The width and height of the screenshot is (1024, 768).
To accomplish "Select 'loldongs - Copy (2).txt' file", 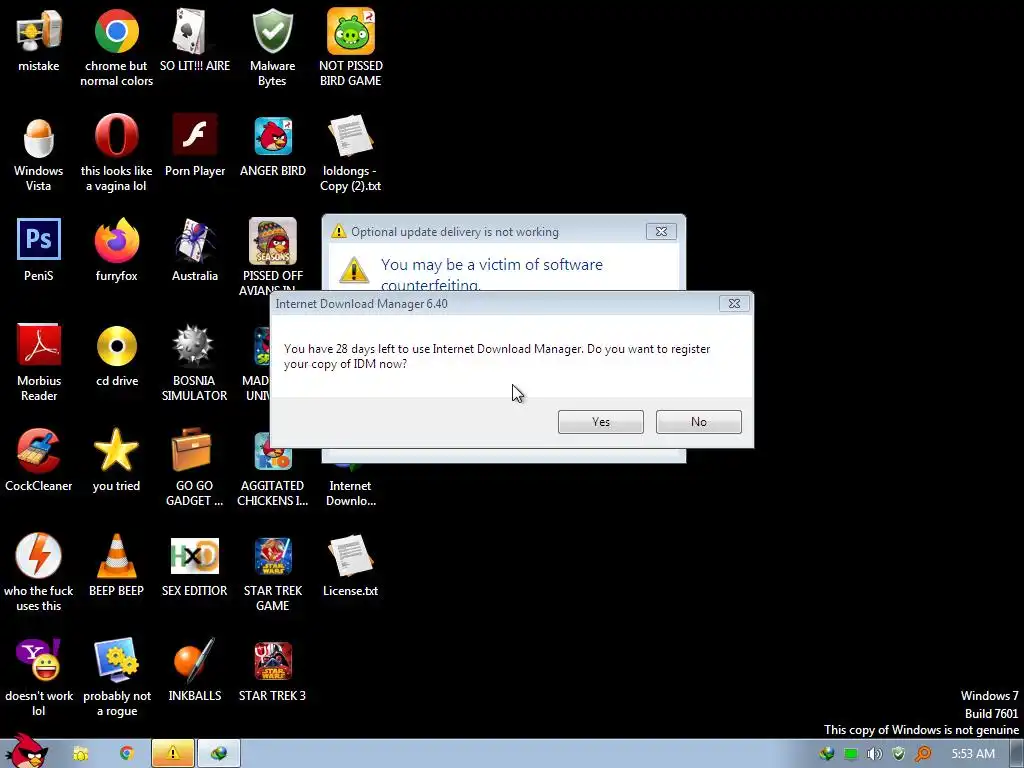I will [351, 153].
